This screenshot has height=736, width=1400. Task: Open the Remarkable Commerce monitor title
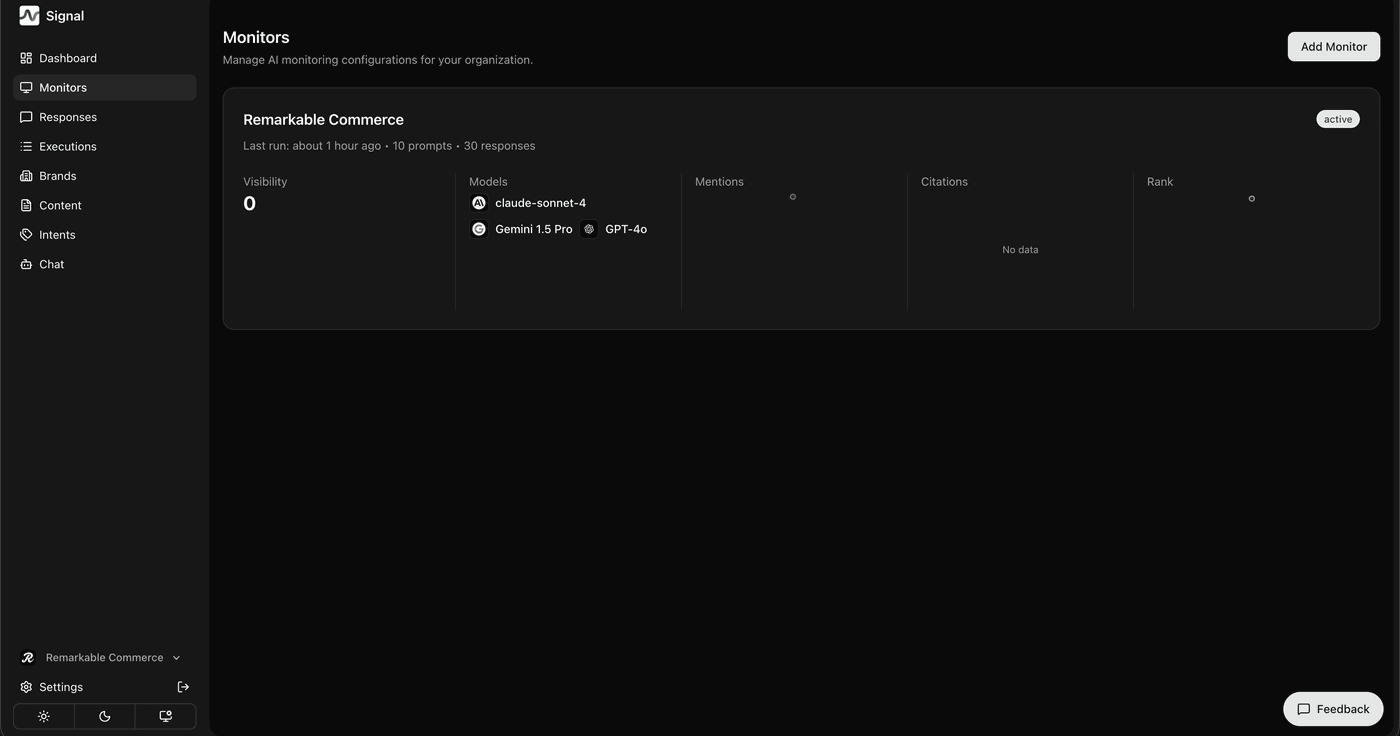[323, 120]
